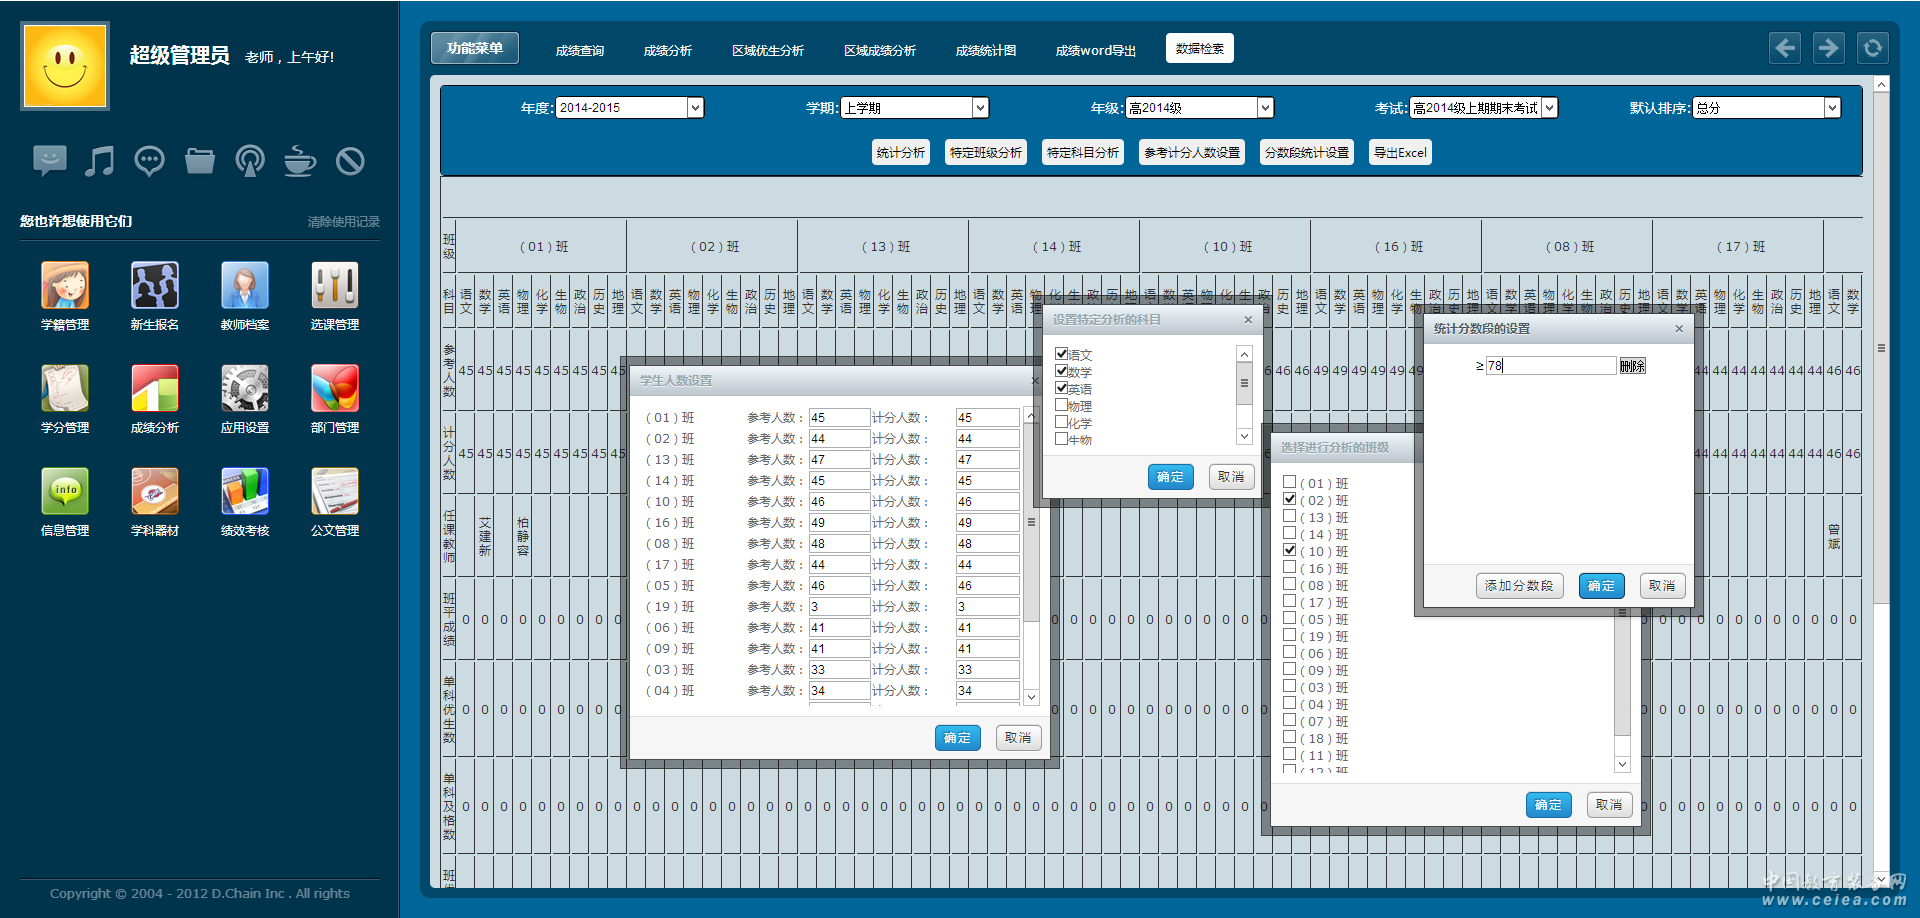
Task: Click the music note icon
Action: click(99, 160)
